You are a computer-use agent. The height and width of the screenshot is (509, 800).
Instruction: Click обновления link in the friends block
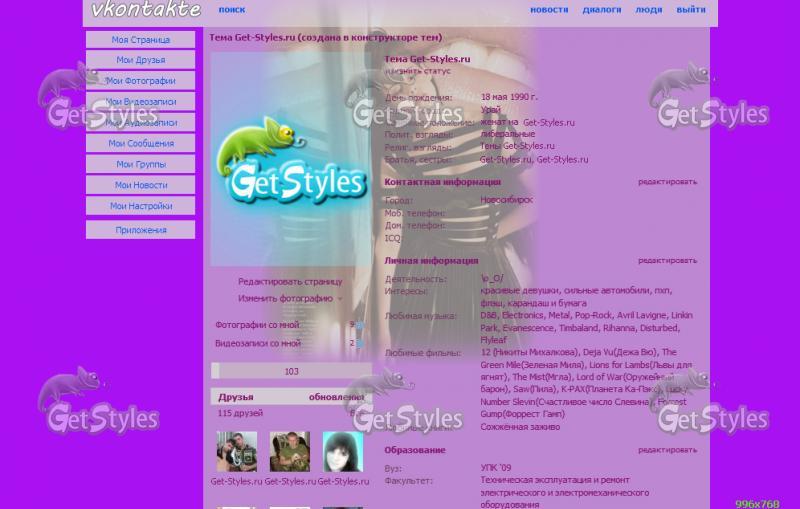coord(335,397)
